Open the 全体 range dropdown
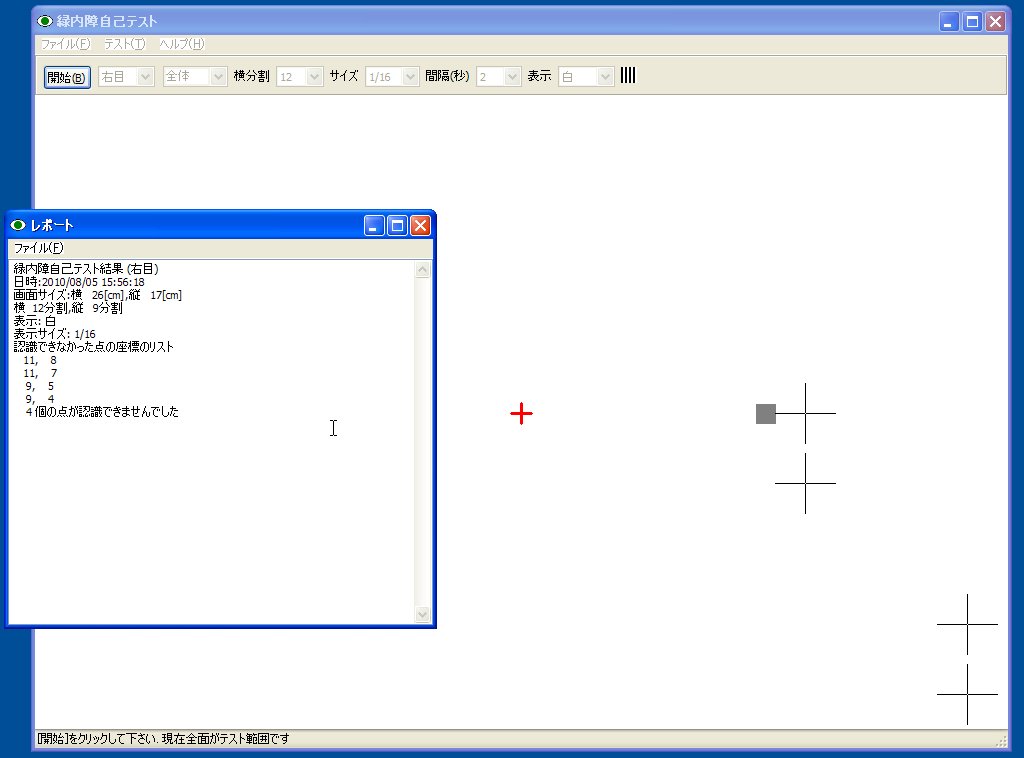Screen dimensions: 1024x758 click(195, 76)
